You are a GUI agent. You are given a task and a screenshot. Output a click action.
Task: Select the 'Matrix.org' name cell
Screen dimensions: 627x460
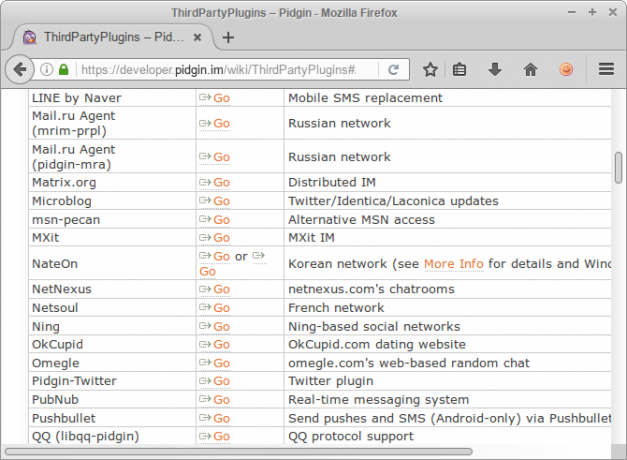click(x=112, y=182)
